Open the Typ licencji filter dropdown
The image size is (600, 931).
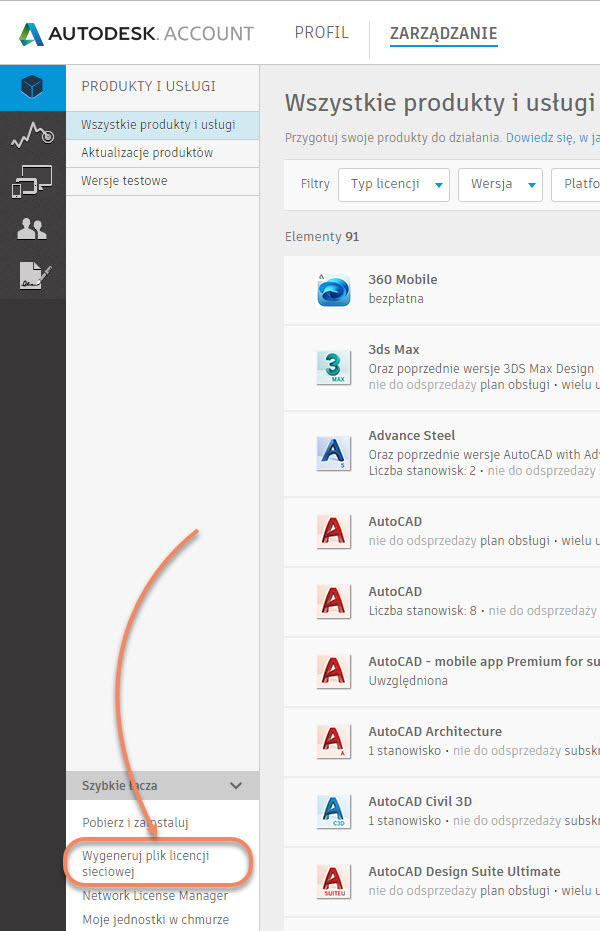394,184
